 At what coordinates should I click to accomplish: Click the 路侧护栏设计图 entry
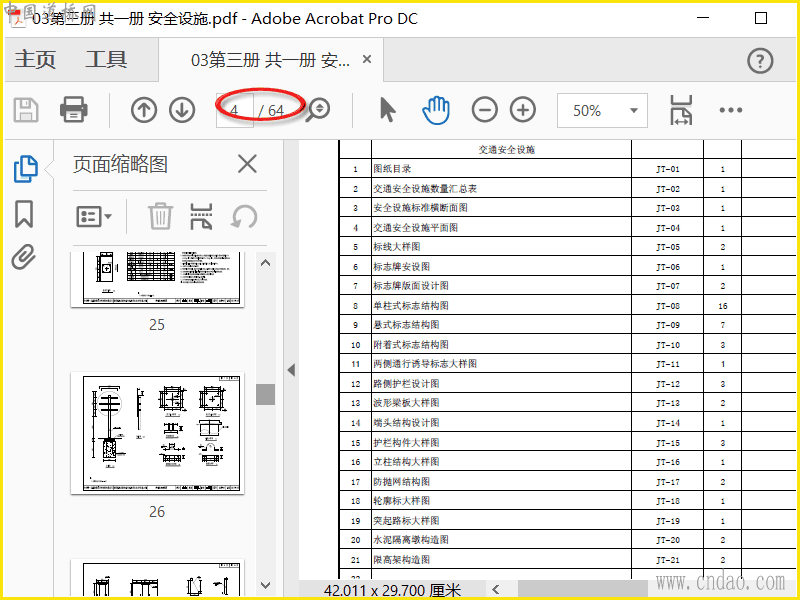pyautogui.click(x=406, y=384)
